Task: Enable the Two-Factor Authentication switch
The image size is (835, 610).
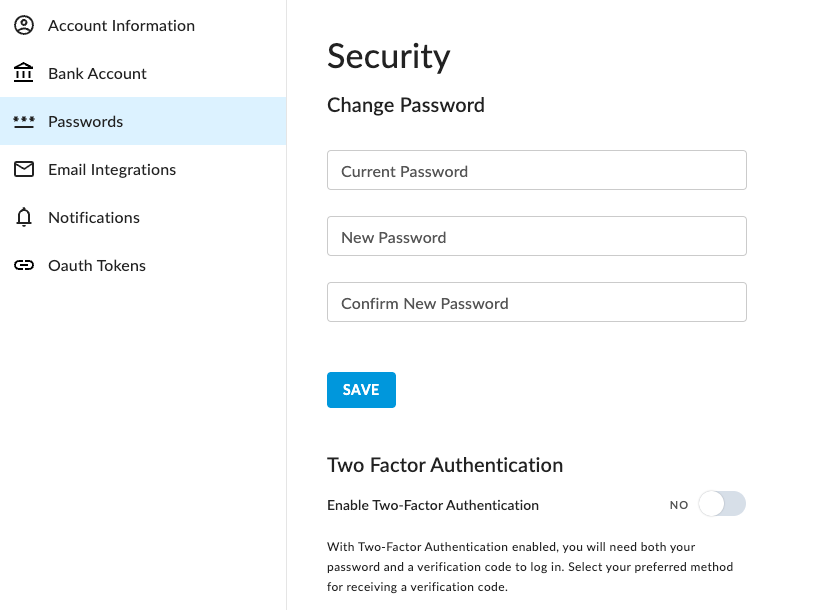Action: tap(721, 505)
